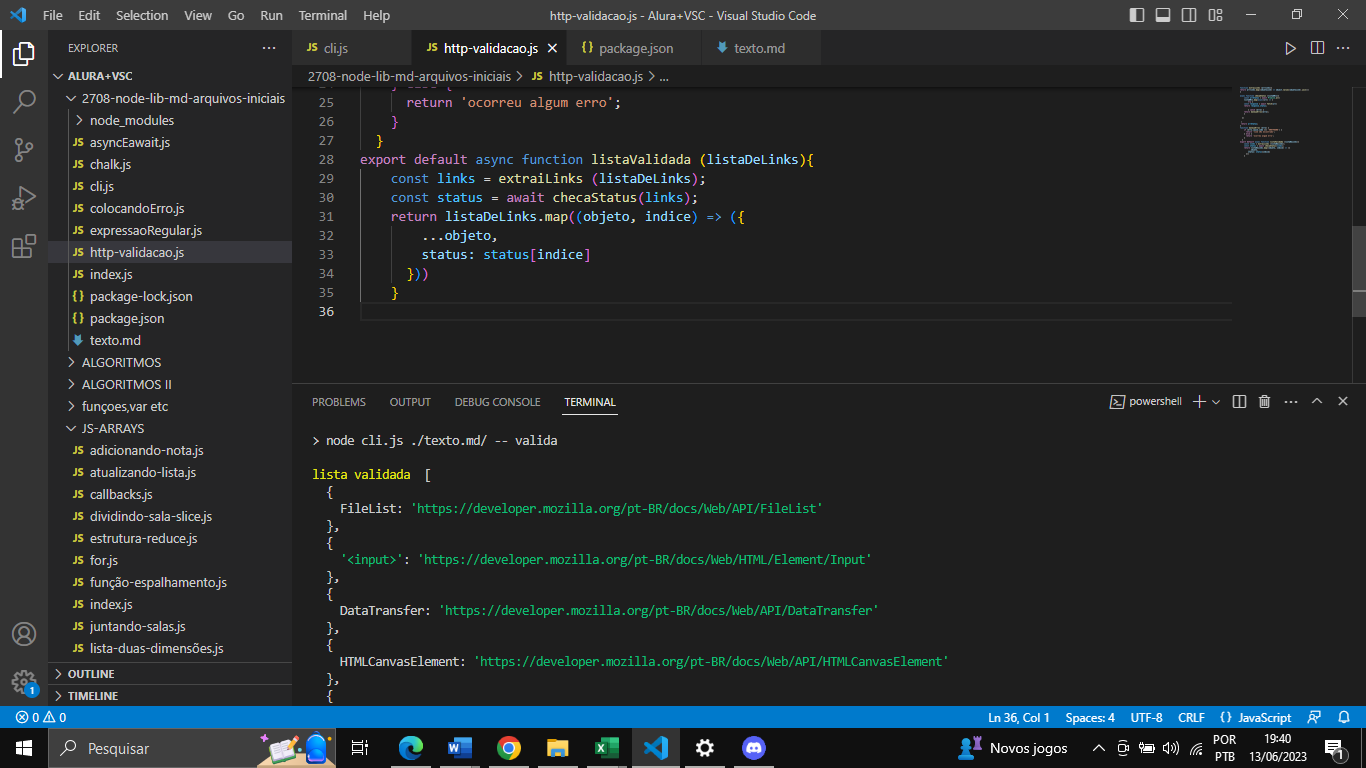The image size is (1366, 768).
Task: Open the Selection menu
Action: tap(142, 15)
